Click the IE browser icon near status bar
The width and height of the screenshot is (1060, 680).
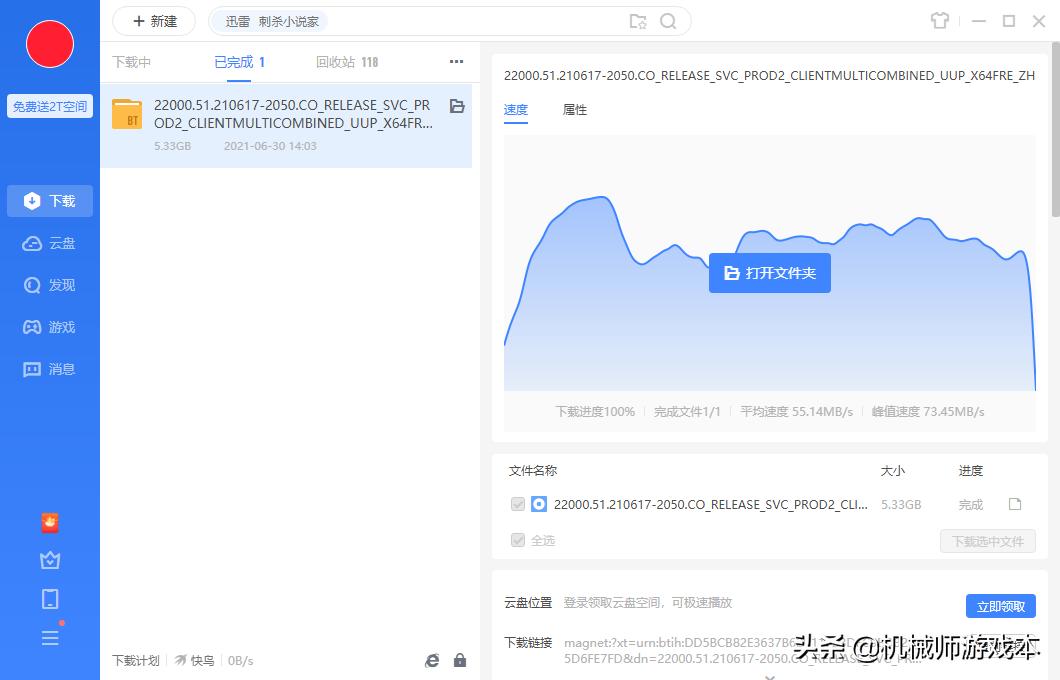coord(431,660)
